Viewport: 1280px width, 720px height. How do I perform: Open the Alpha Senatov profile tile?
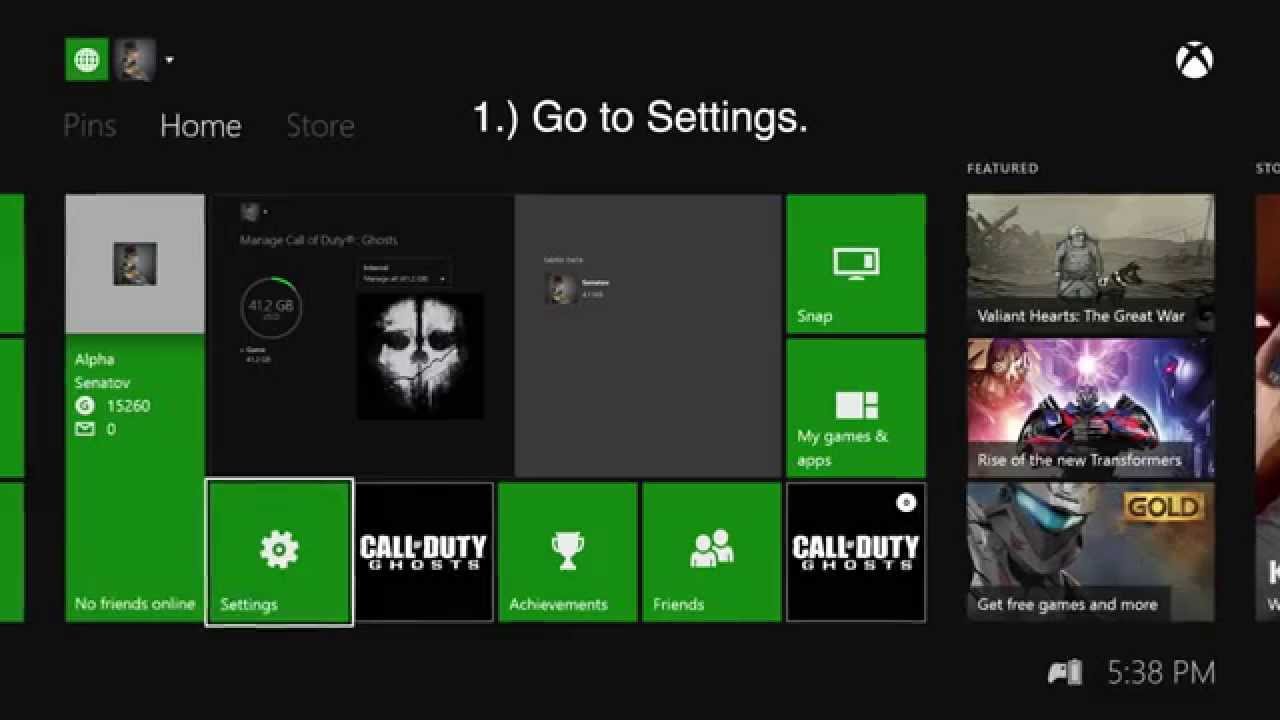pos(135,408)
